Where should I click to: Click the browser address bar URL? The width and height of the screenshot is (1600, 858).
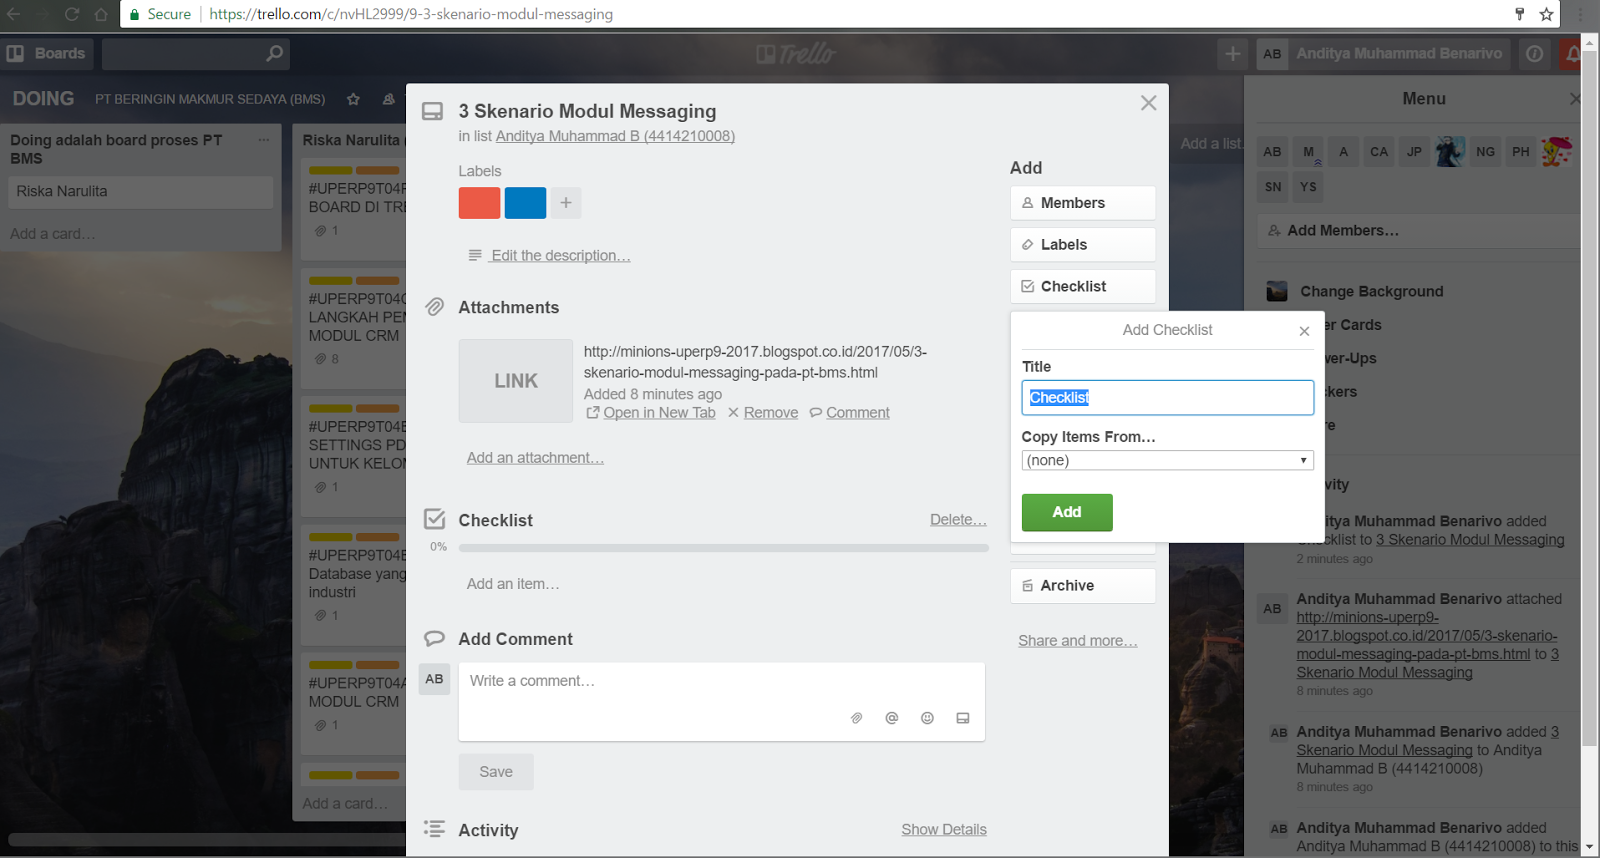pyautogui.click(x=411, y=14)
